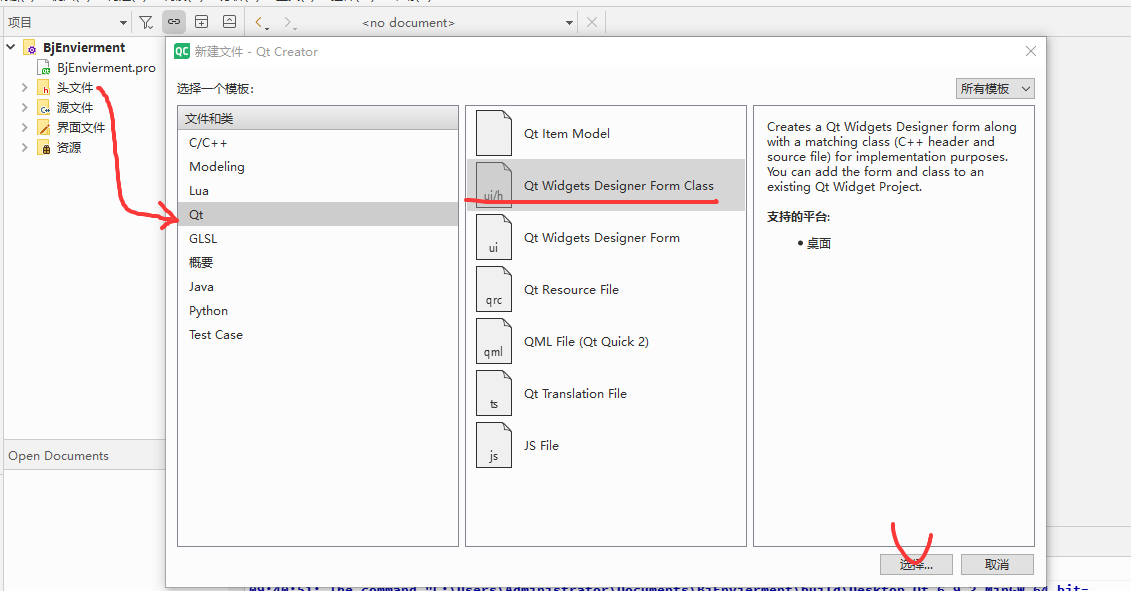Choose the Qt Item Model template

tap(606, 133)
